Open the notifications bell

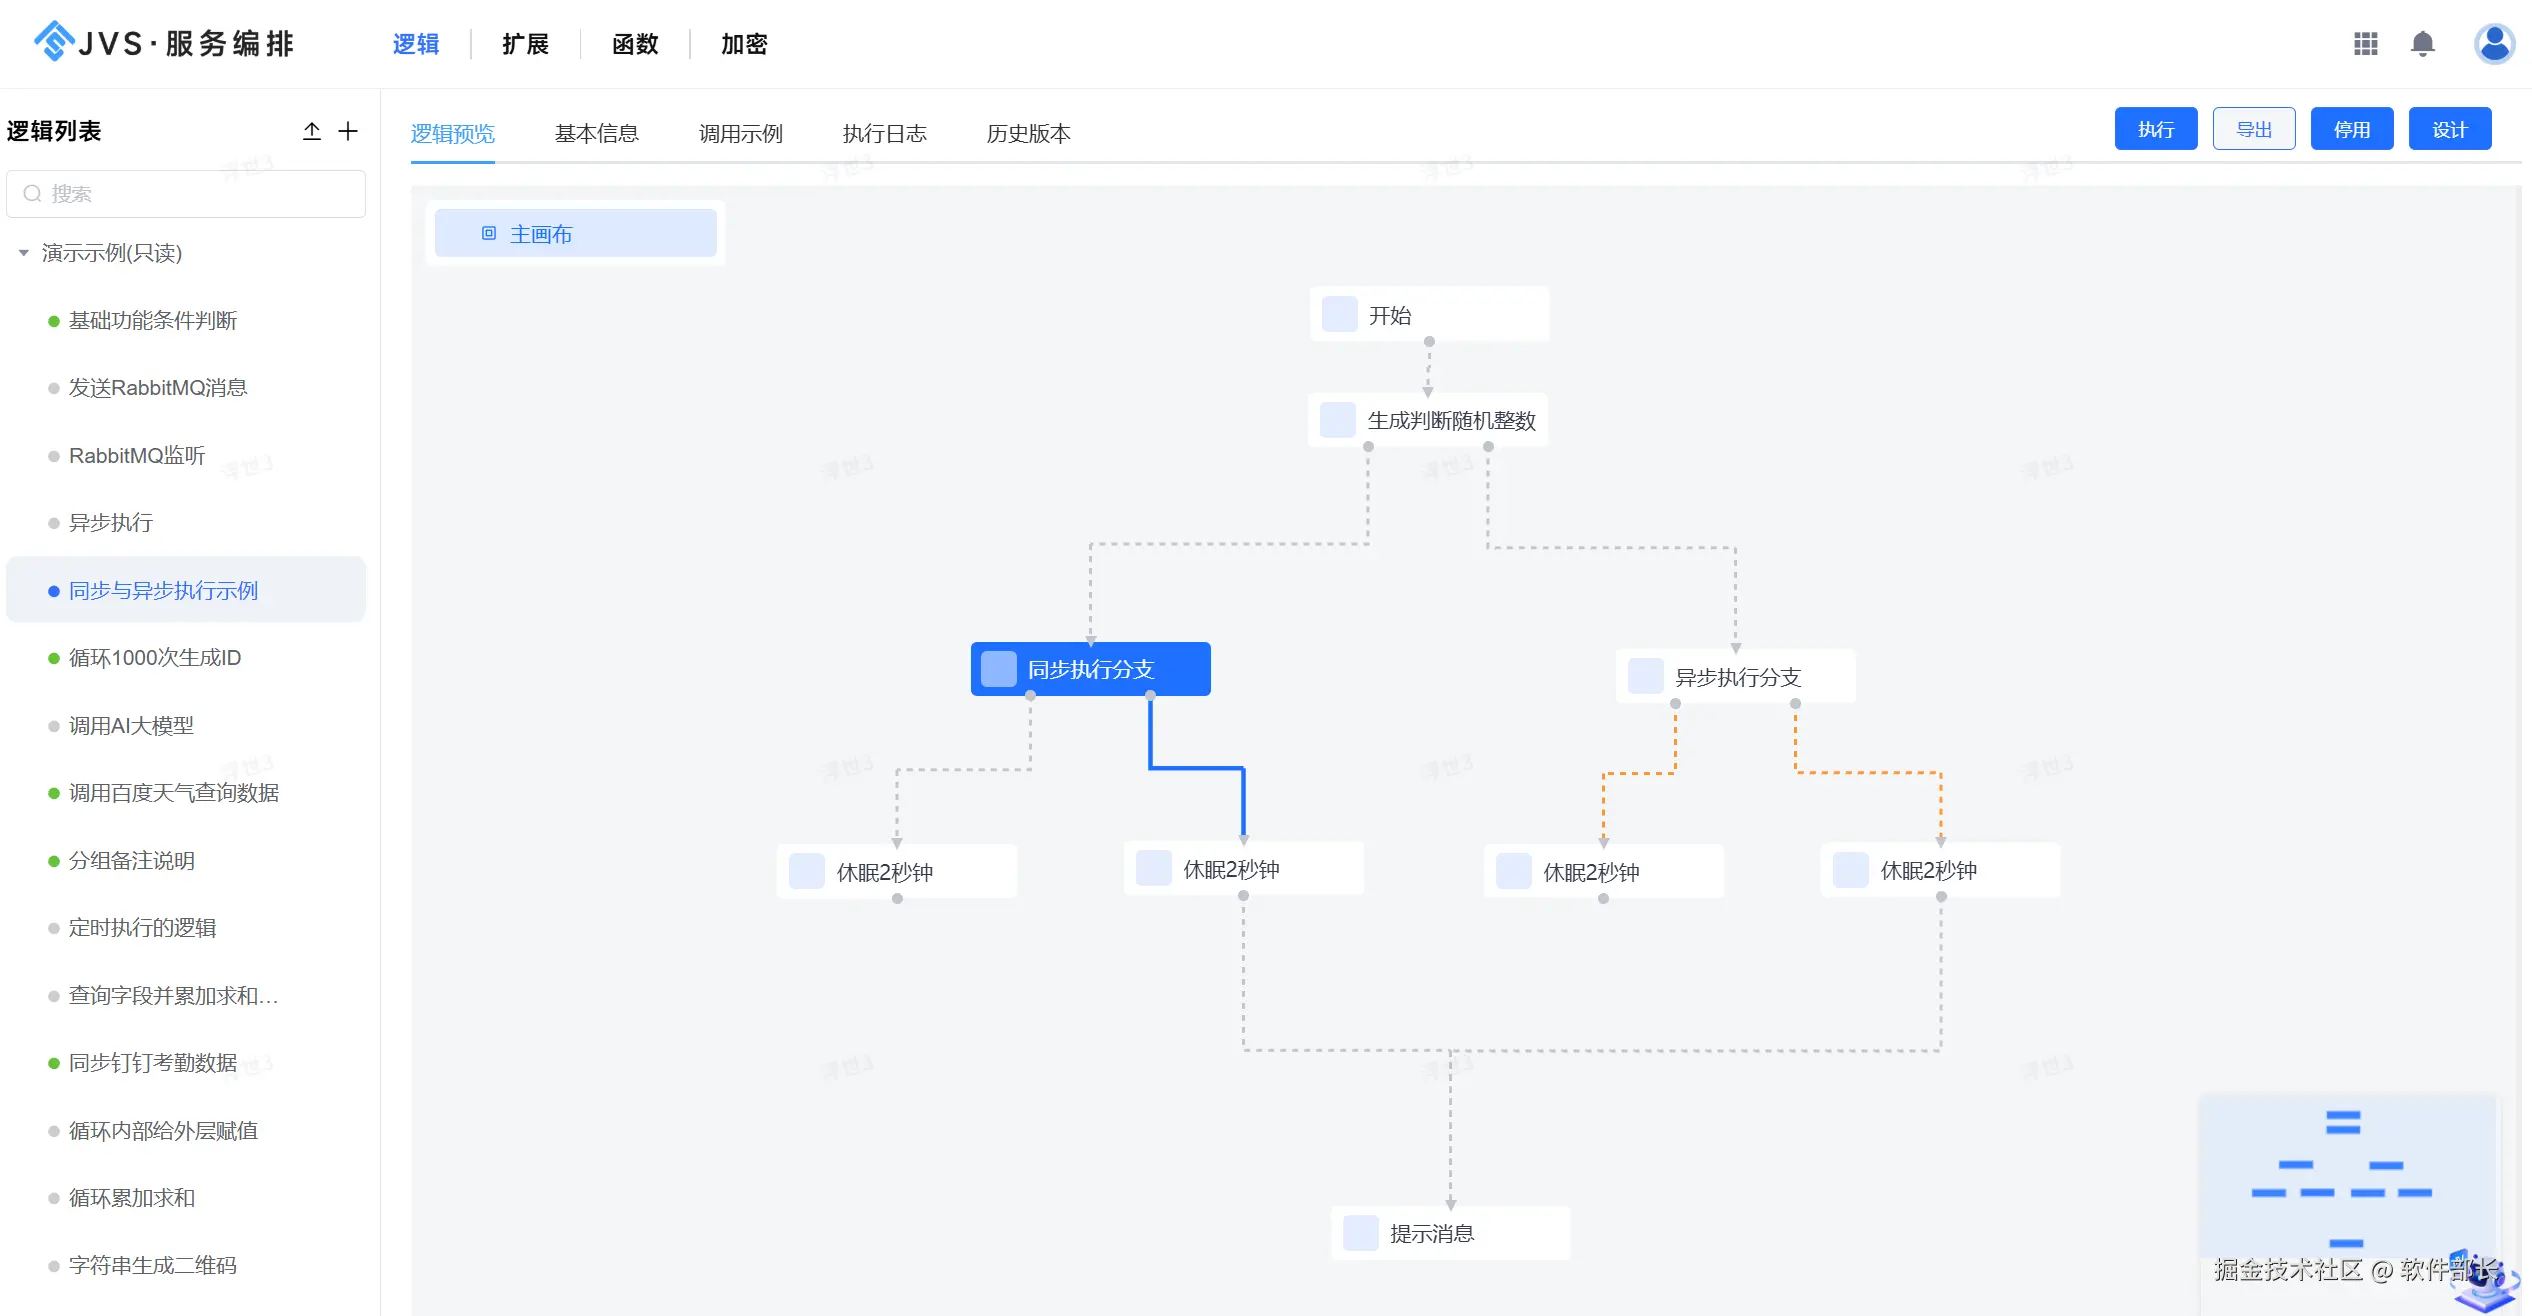[2422, 44]
